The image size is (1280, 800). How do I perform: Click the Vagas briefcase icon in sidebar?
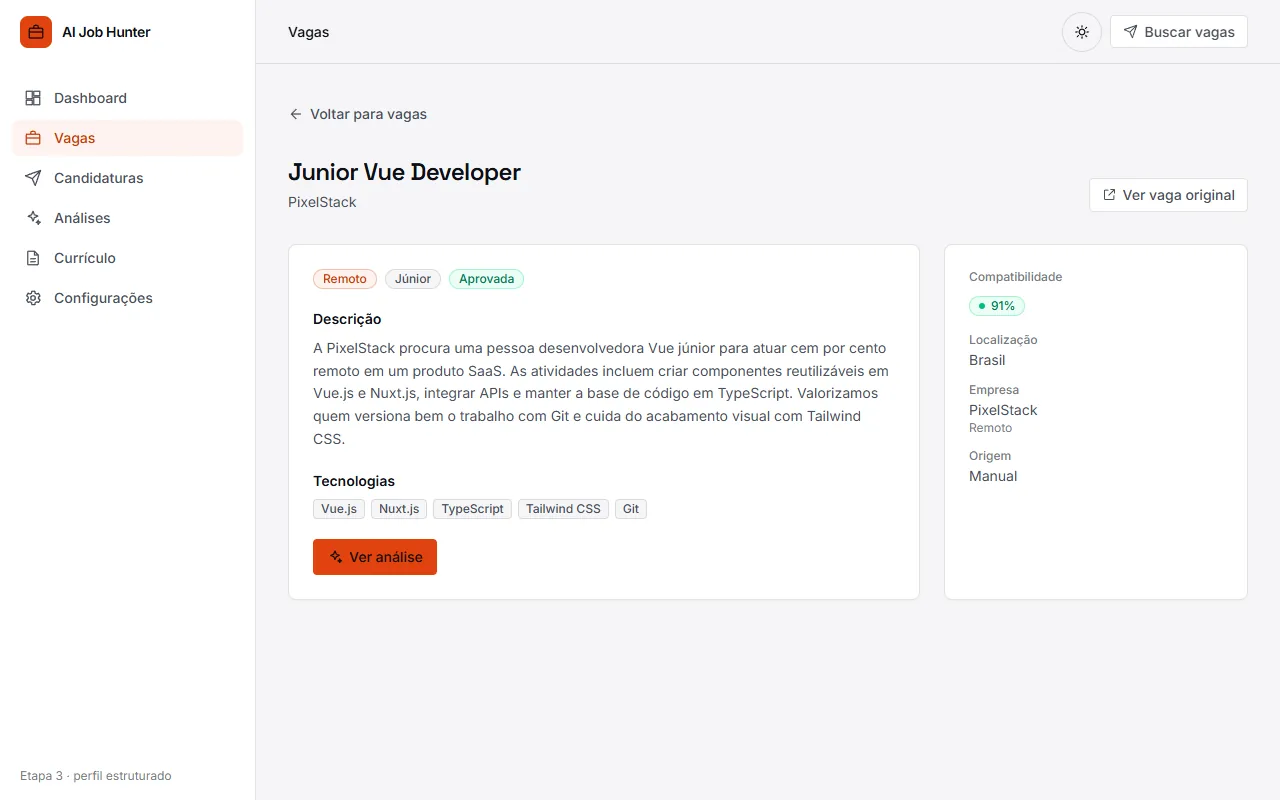(33, 138)
